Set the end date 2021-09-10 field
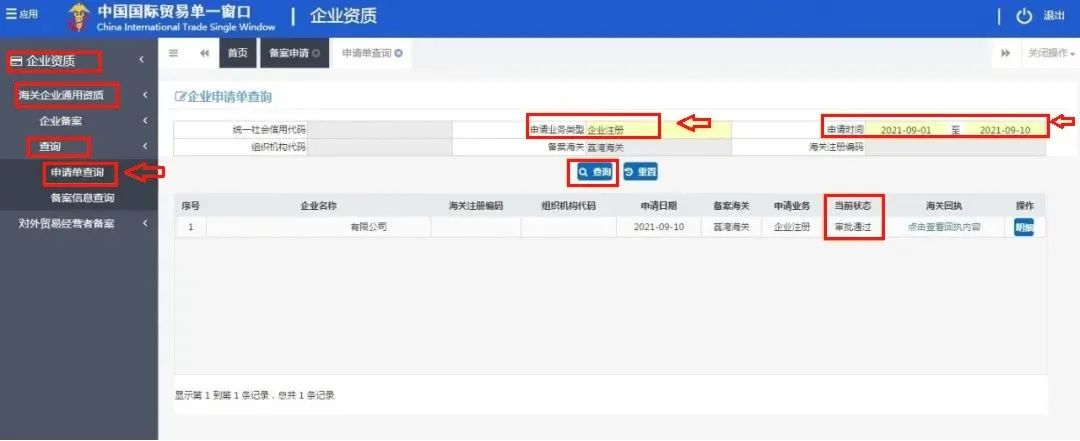Viewport: 1080px width, 441px height. (1004, 130)
